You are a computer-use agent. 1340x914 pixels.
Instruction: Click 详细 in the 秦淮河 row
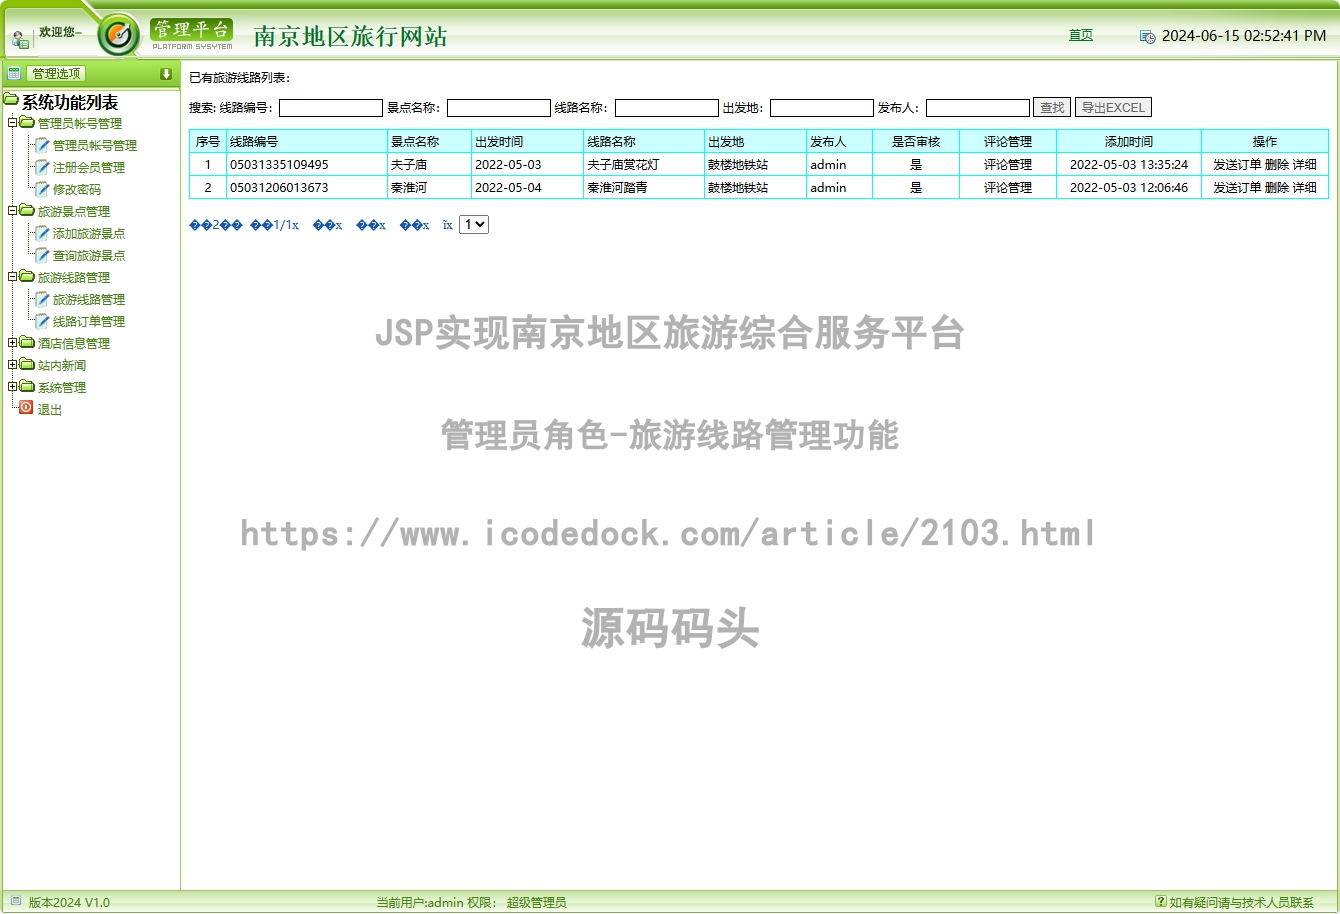point(1305,187)
